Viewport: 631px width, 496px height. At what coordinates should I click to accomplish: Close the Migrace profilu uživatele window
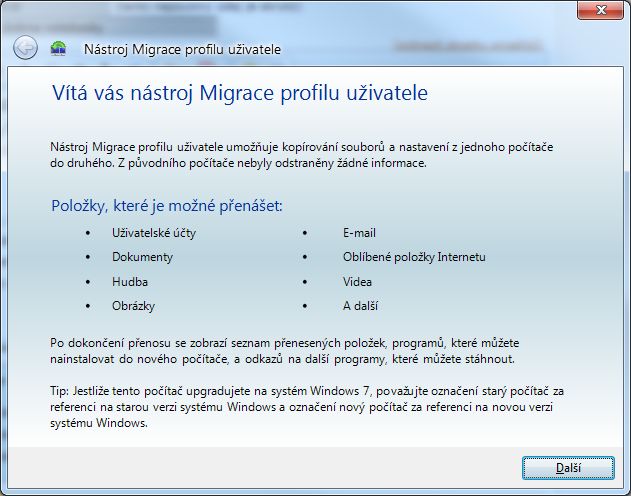pyautogui.click(x=600, y=10)
